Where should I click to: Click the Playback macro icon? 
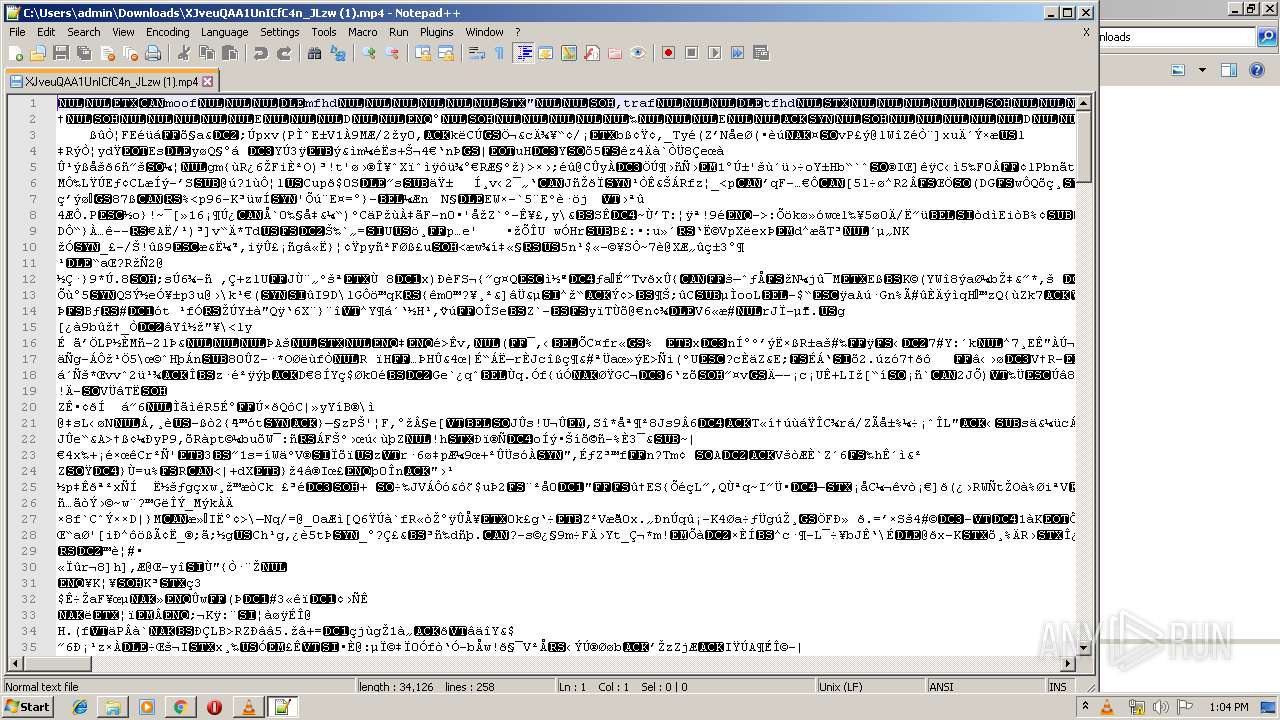[x=715, y=53]
